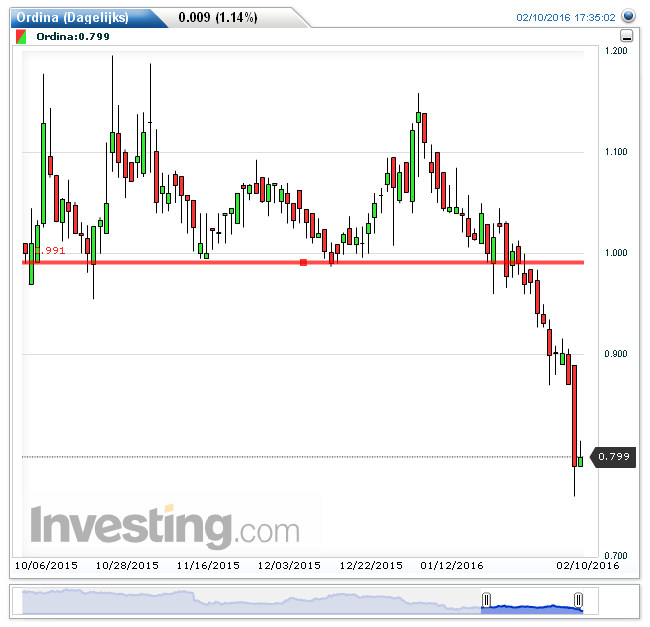
Task: Click the 1.200 price axis label
Action: [x=616, y=51]
